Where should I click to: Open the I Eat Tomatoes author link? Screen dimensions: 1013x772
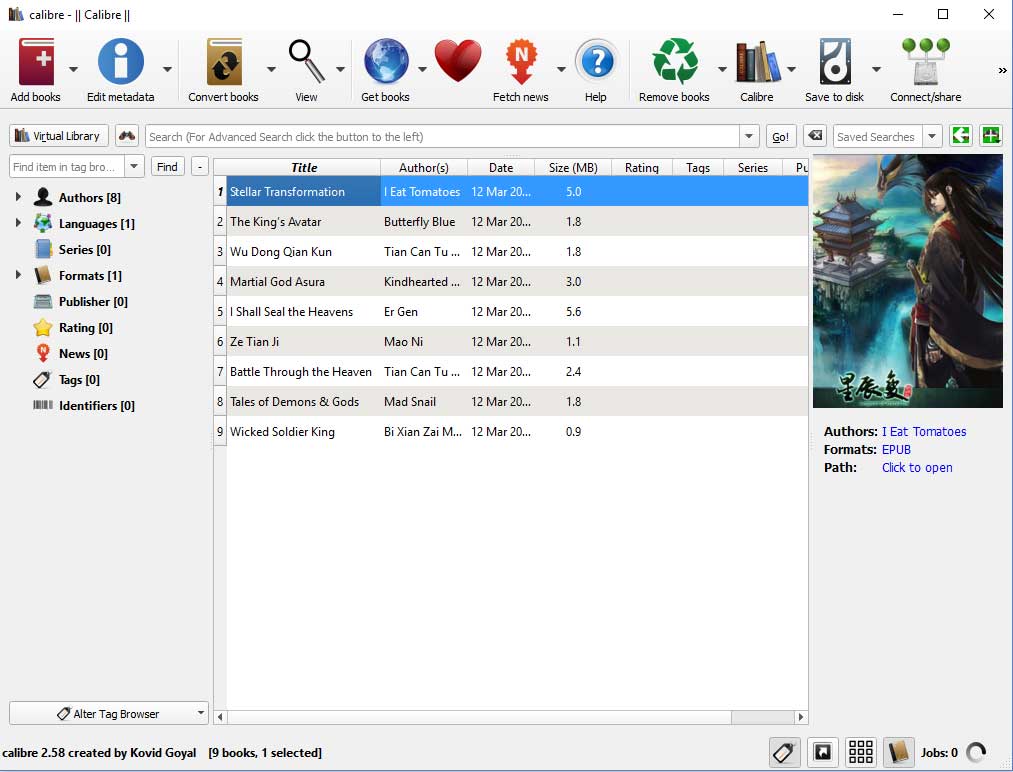[x=924, y=432]
